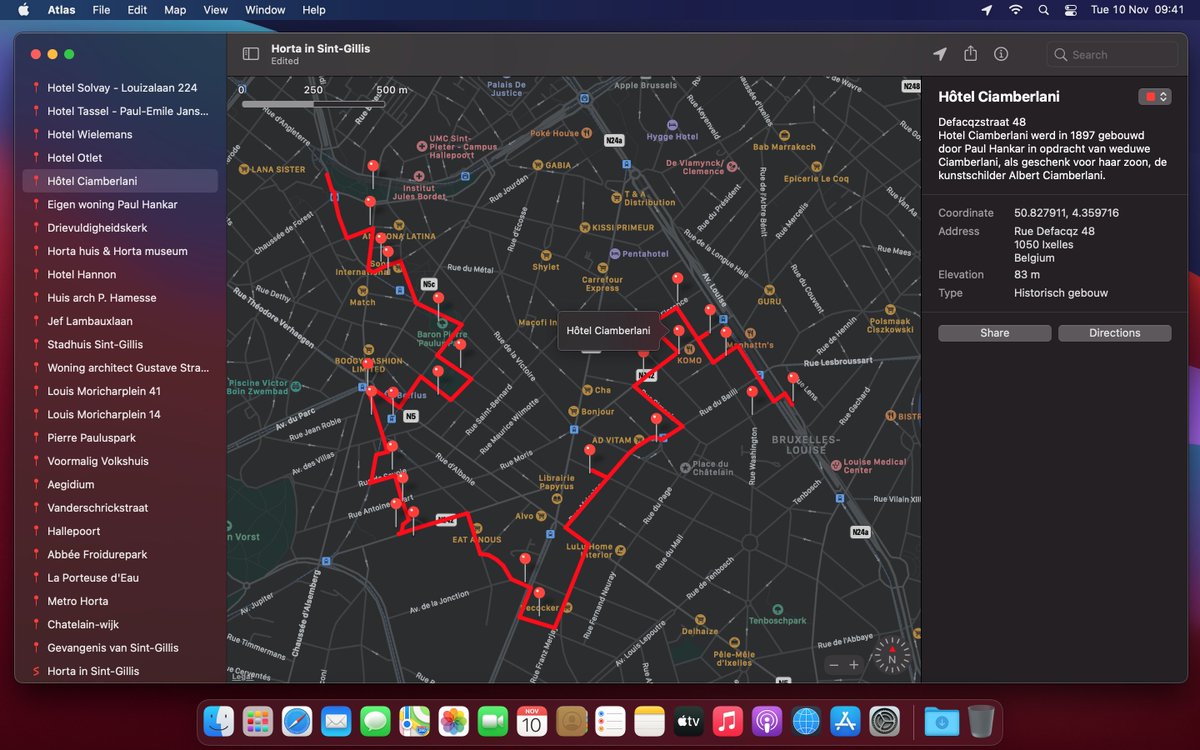Select Metro Horta in sidebar
This screenshot has width=1200, height=750.
[x=120, y=601]
